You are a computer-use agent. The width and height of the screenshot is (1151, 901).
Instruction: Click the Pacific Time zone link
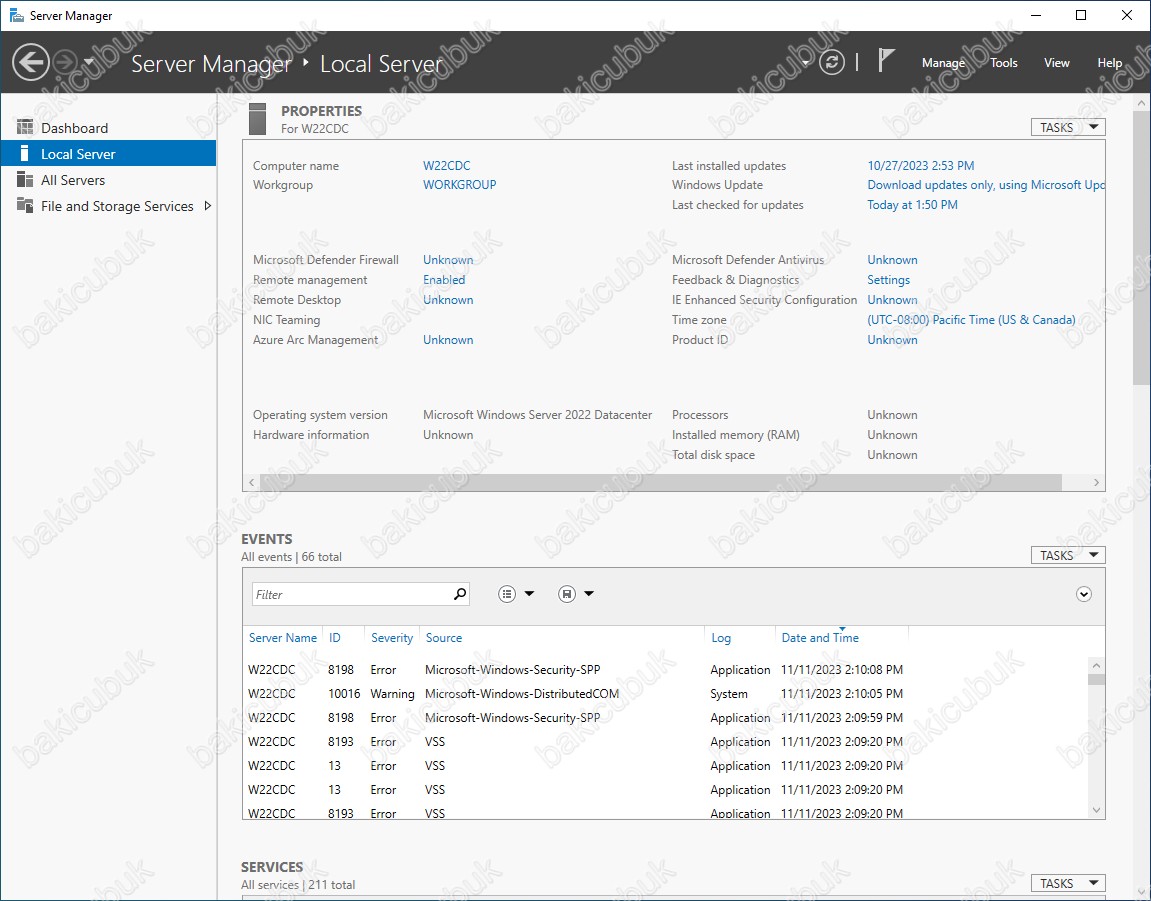click(971, 320)
